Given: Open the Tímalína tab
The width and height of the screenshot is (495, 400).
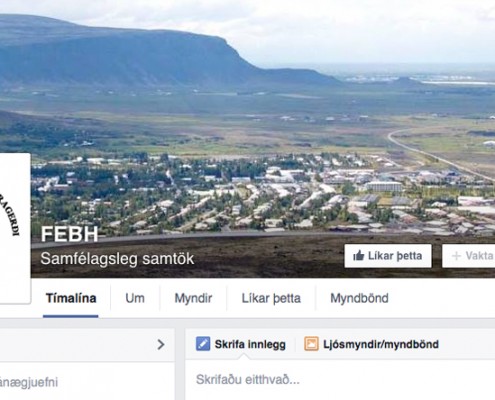Looking at the screenshot, I should click(x=71, y=298).
